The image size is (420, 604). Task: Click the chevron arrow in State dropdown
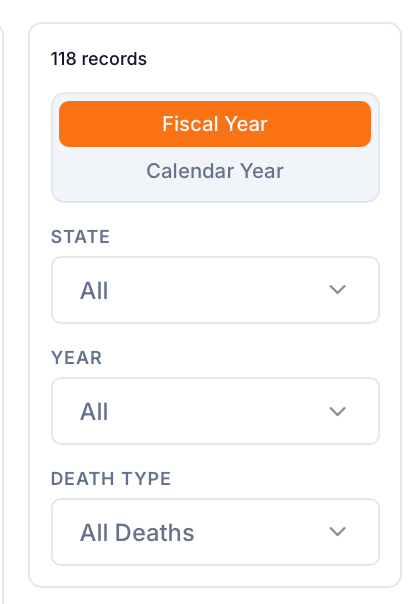(x=338, y=290)
